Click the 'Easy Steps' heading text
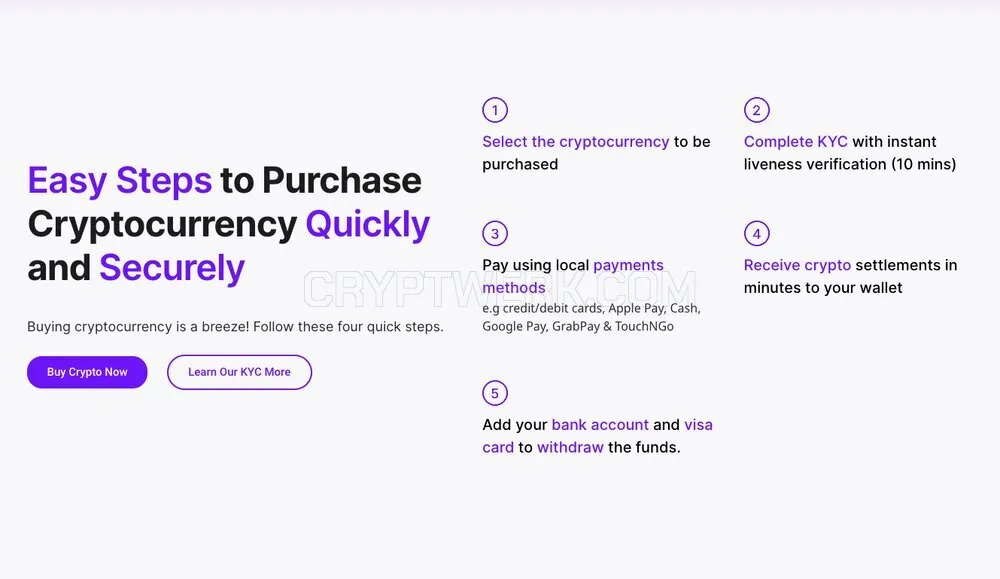This screenshot has height=579, width=1000. coord(119,180)
